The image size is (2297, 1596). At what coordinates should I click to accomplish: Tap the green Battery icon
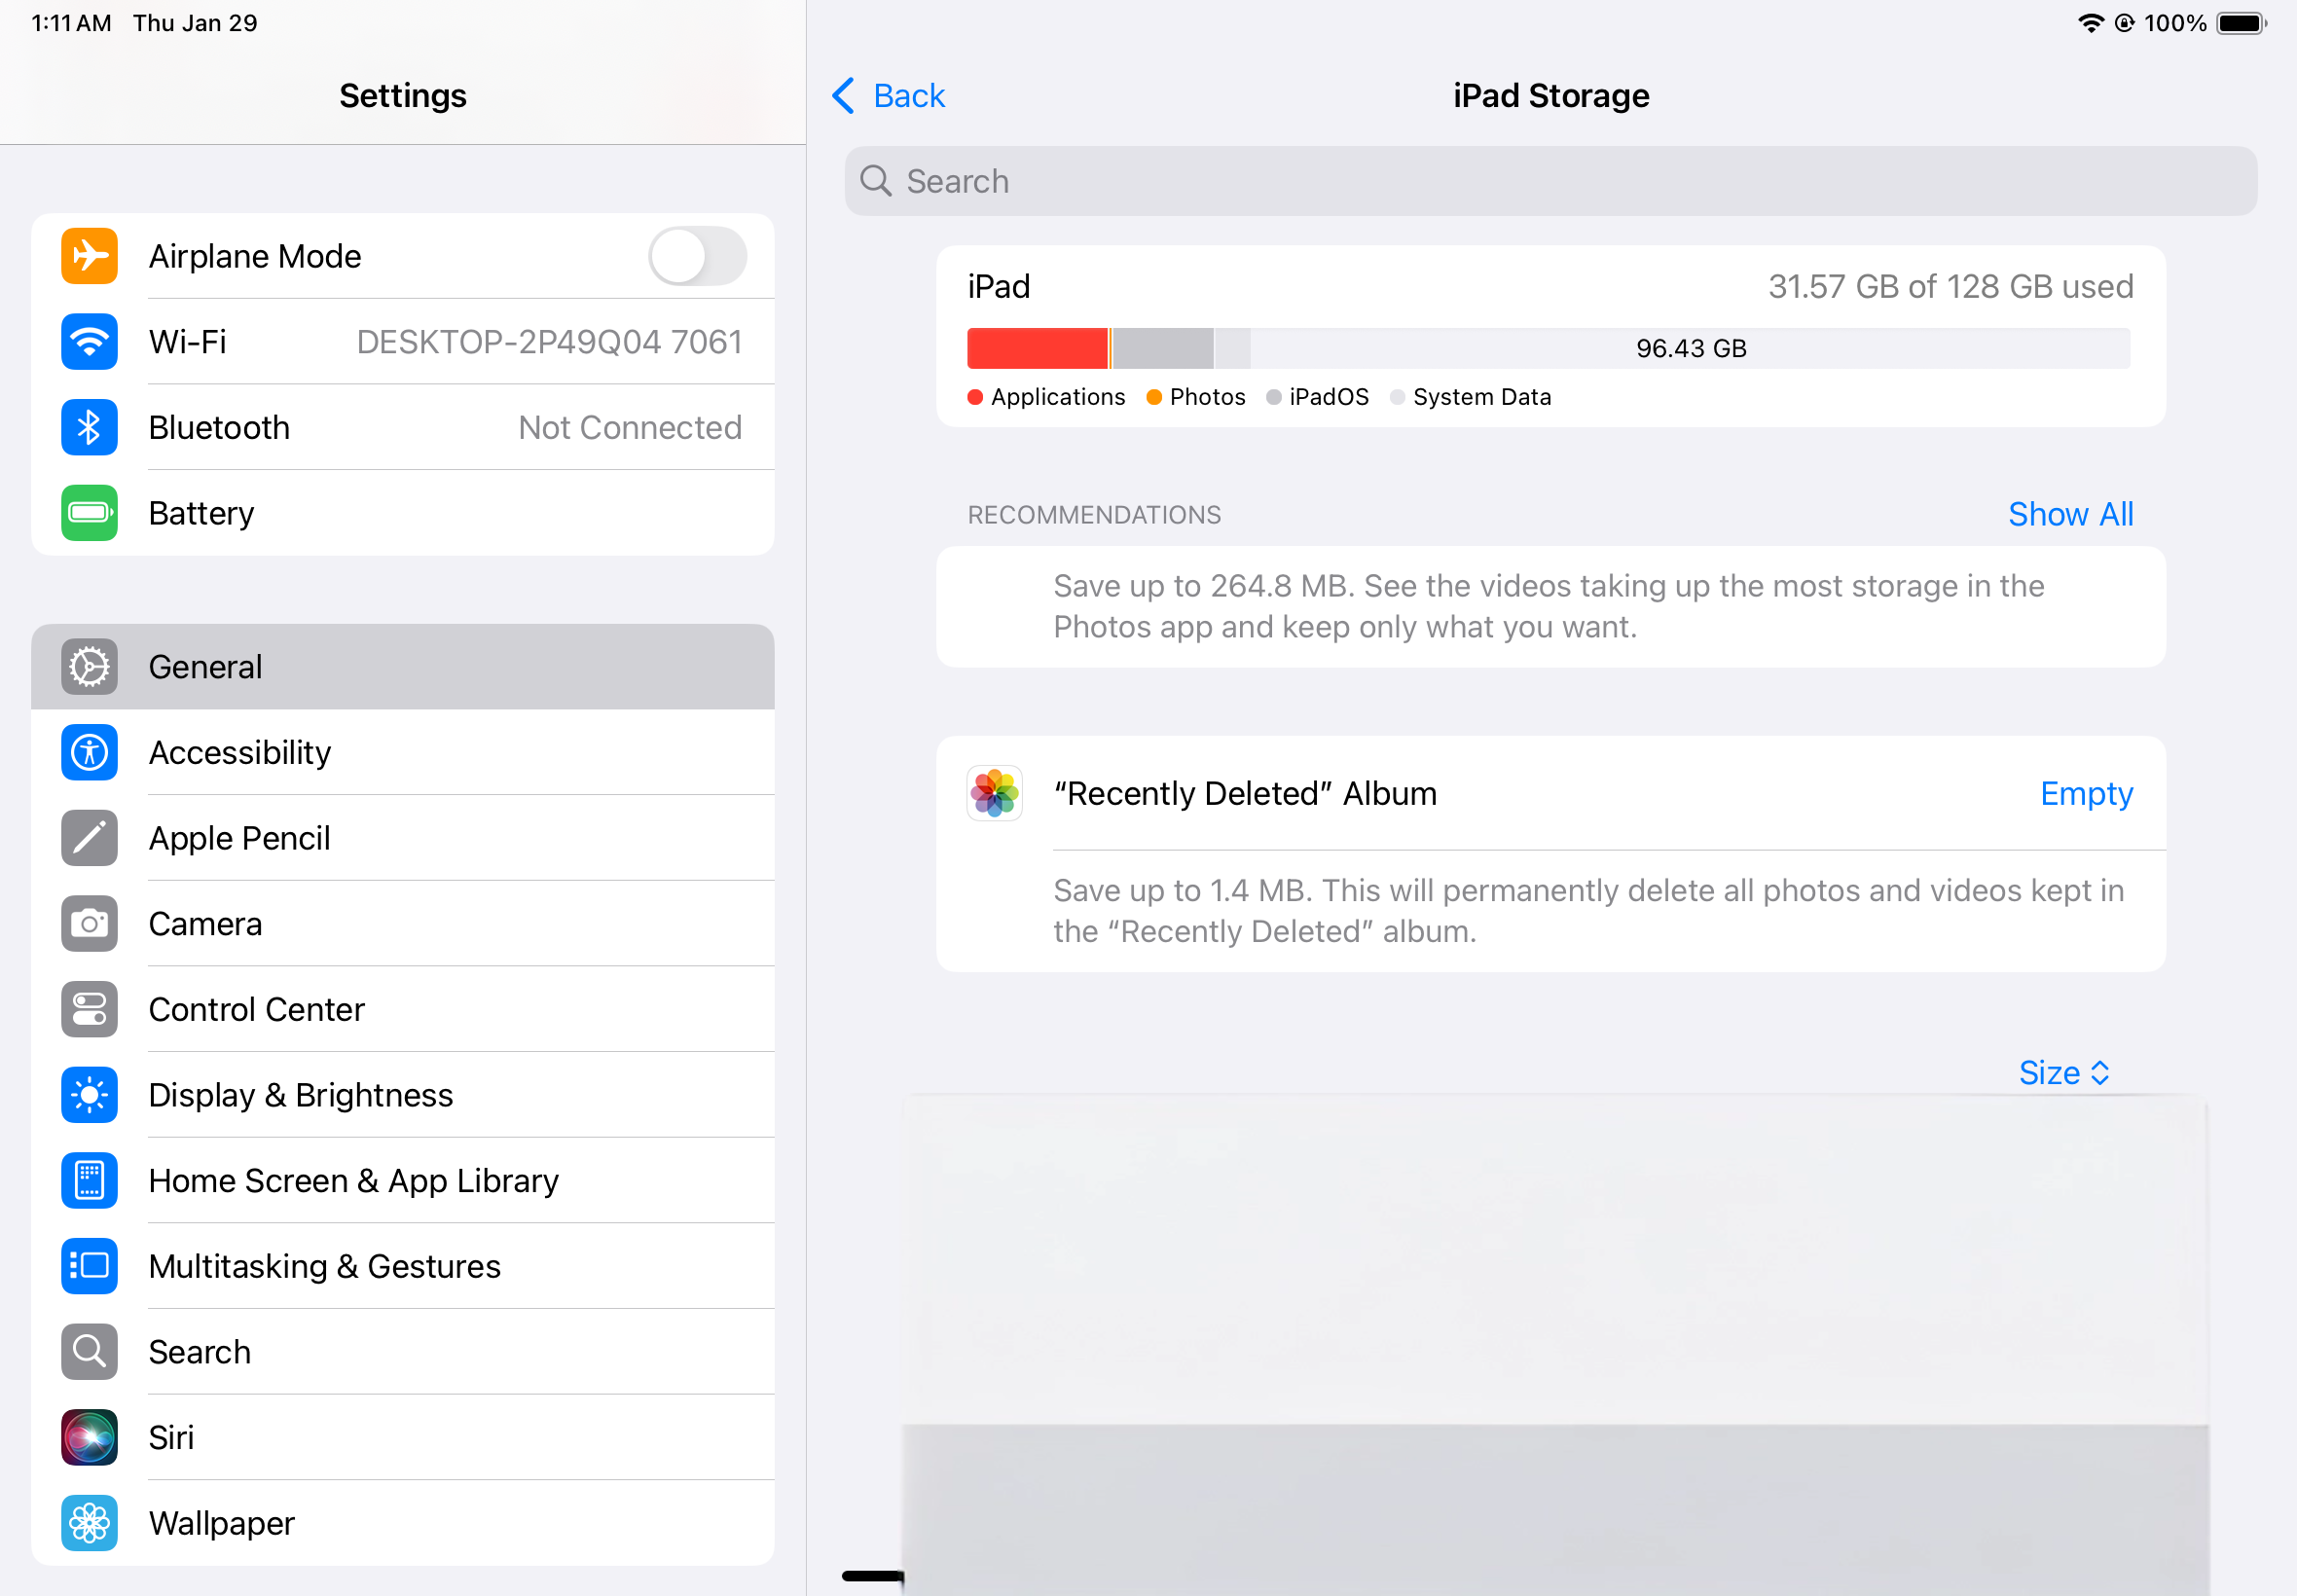[x=89, y=513]
